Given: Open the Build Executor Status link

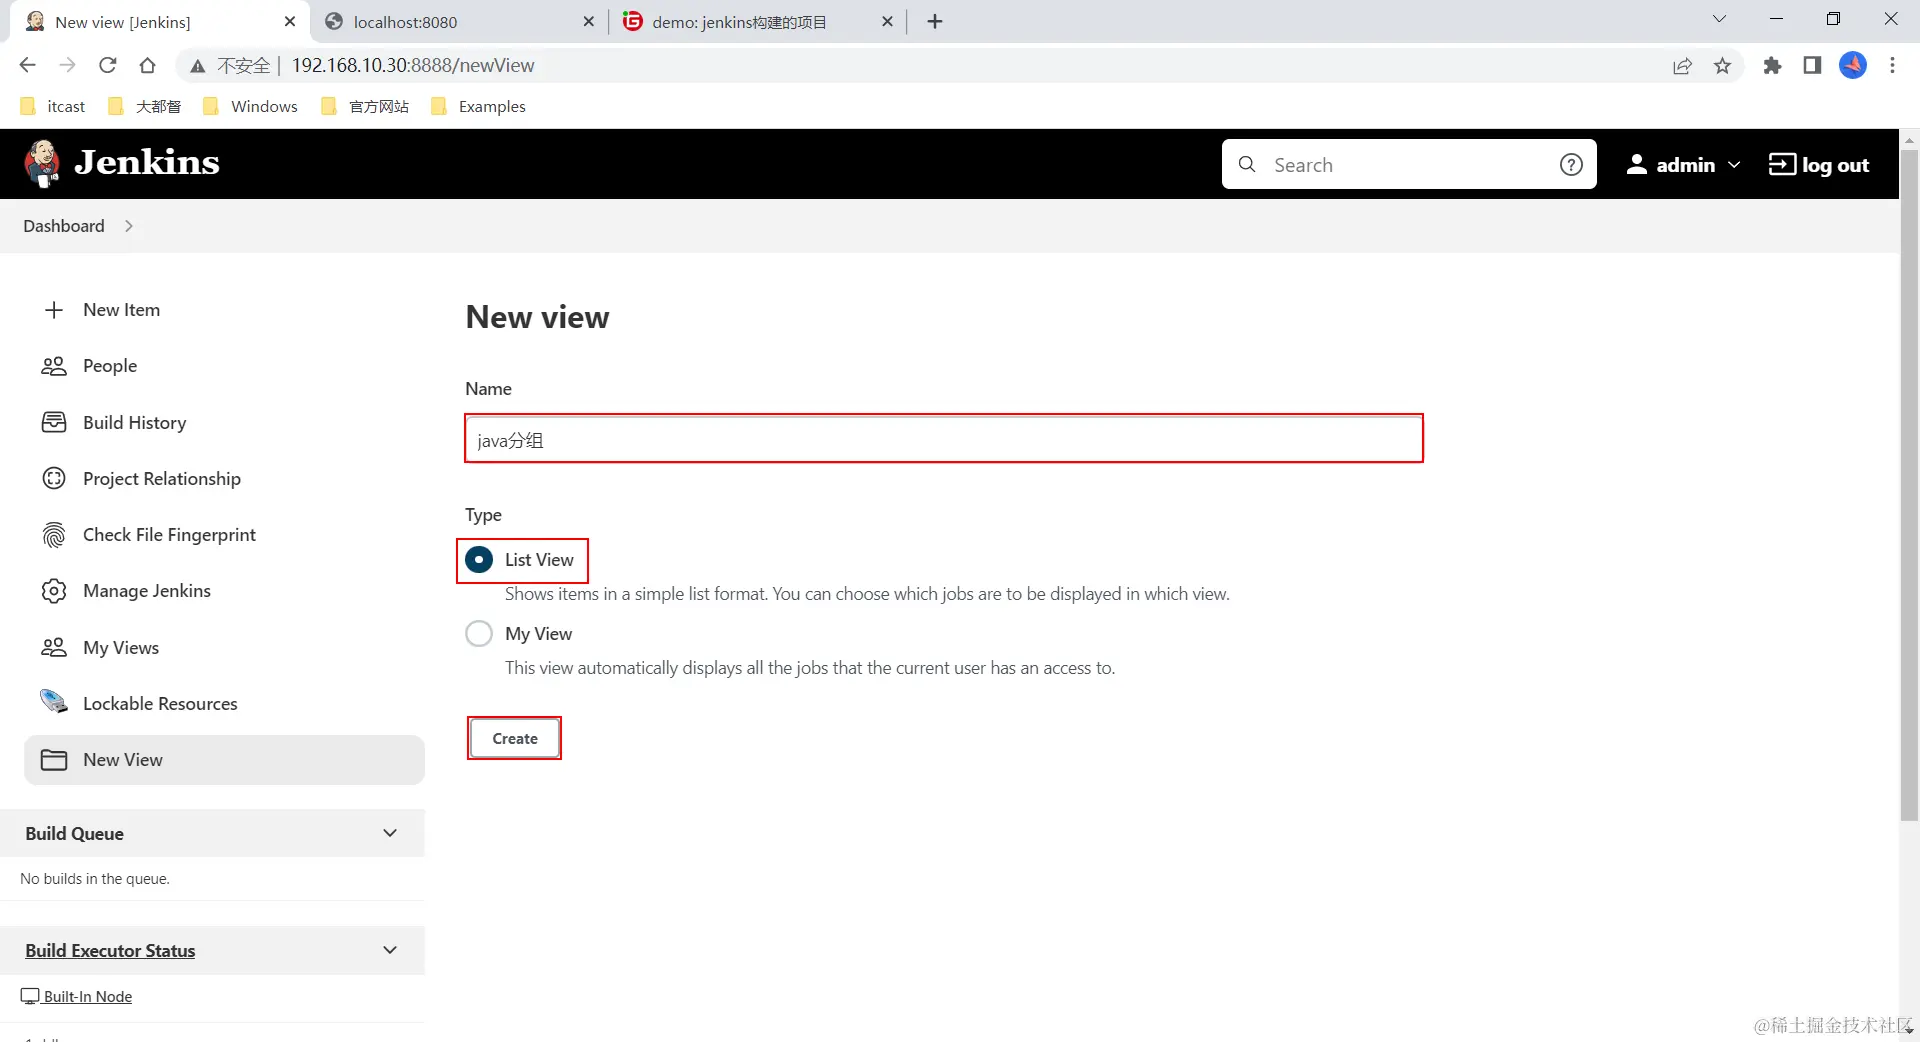Looking at the screenshot, I should (x=110, y=950).
